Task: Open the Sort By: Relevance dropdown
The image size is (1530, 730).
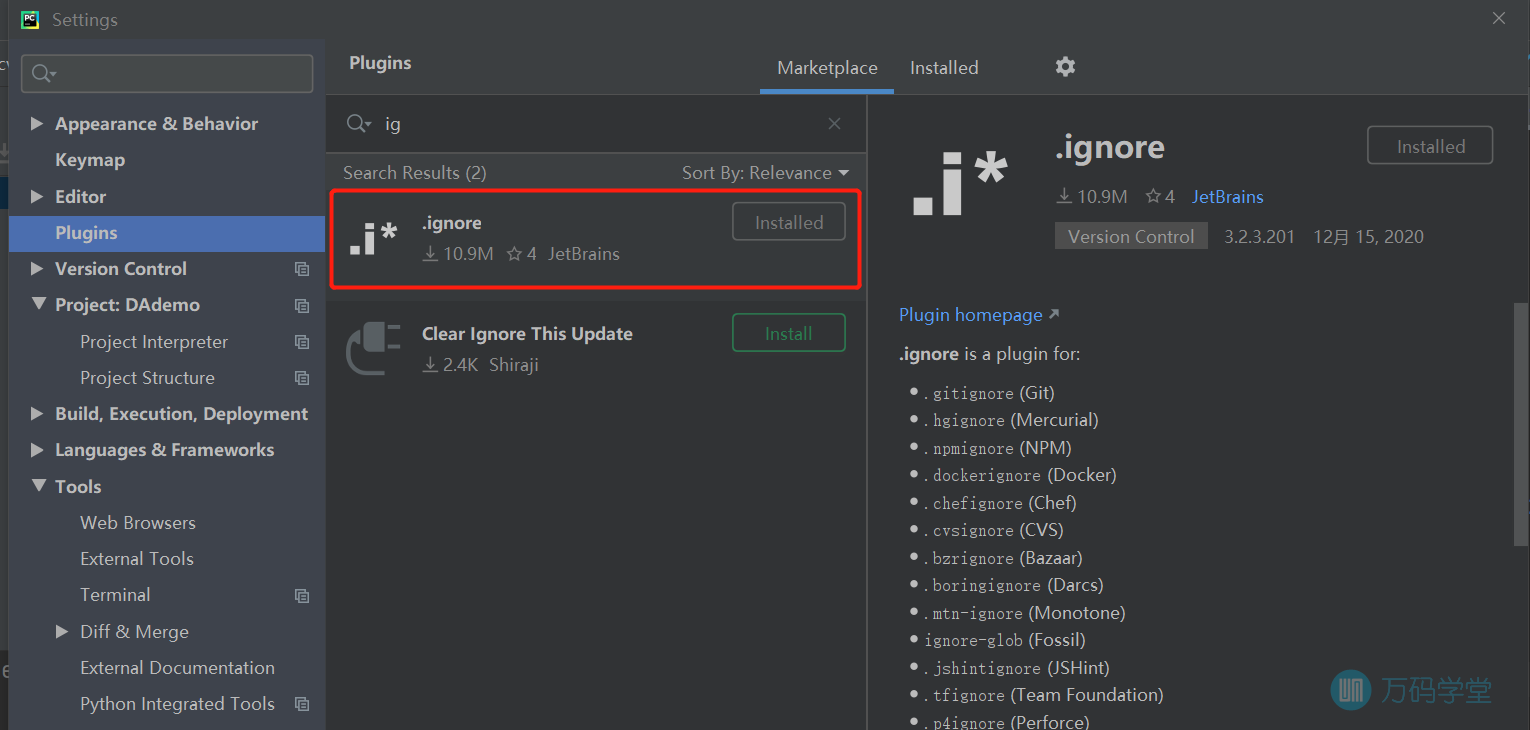Action: click(765, 173)
